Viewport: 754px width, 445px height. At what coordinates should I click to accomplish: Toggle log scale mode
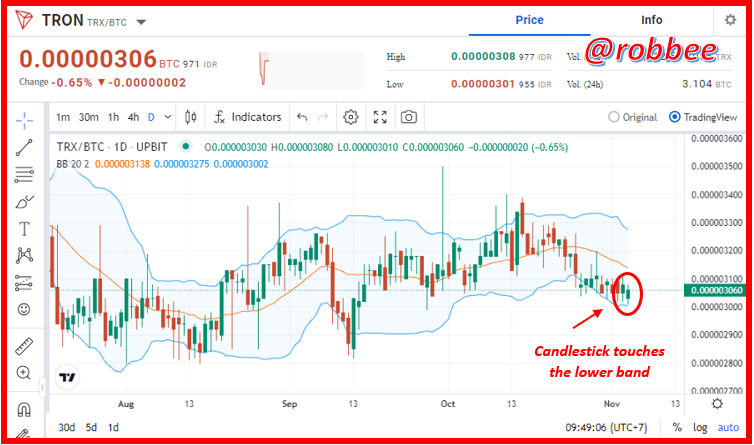[700, 427]
